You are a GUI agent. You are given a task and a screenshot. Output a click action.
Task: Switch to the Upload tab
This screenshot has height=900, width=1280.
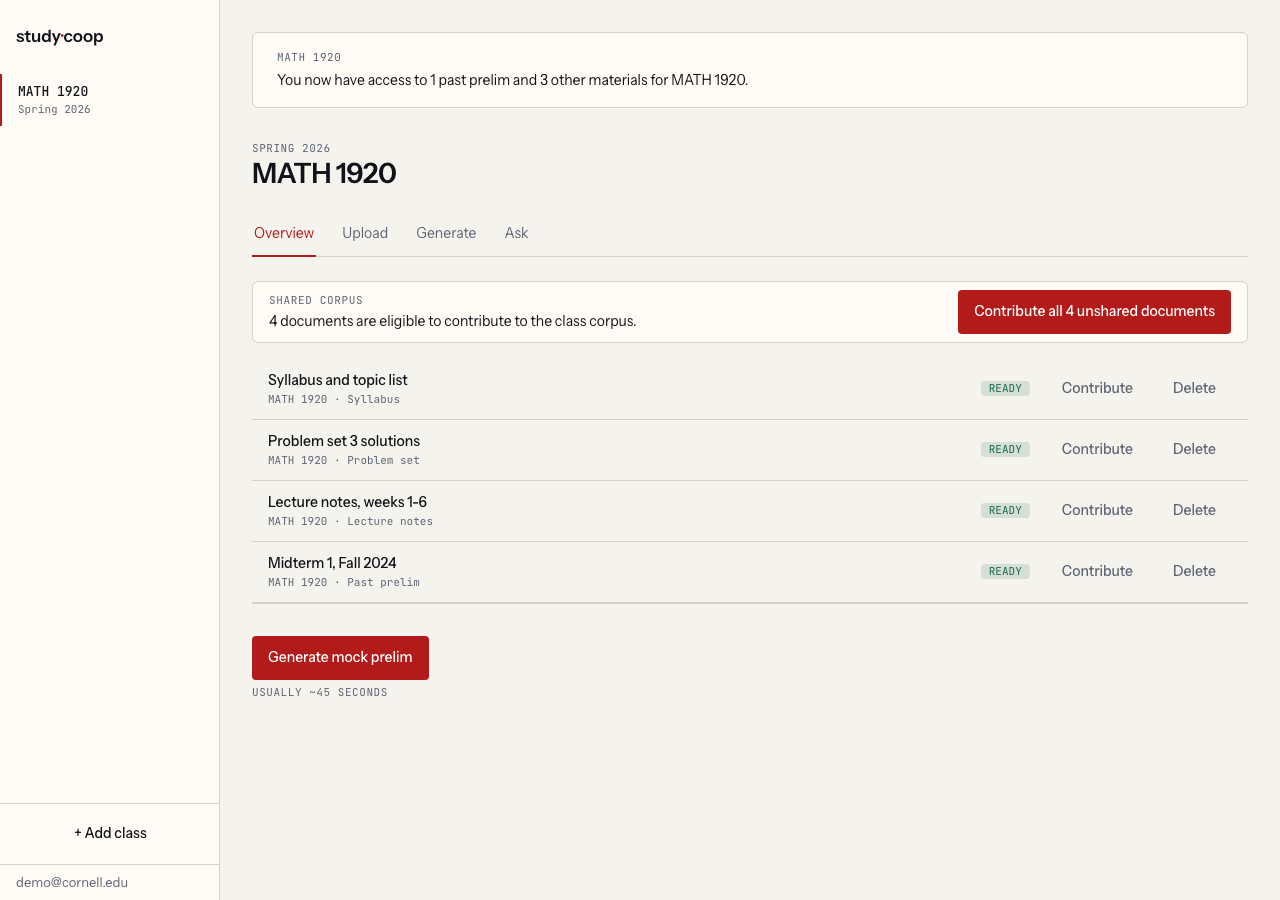pos(365,233)
